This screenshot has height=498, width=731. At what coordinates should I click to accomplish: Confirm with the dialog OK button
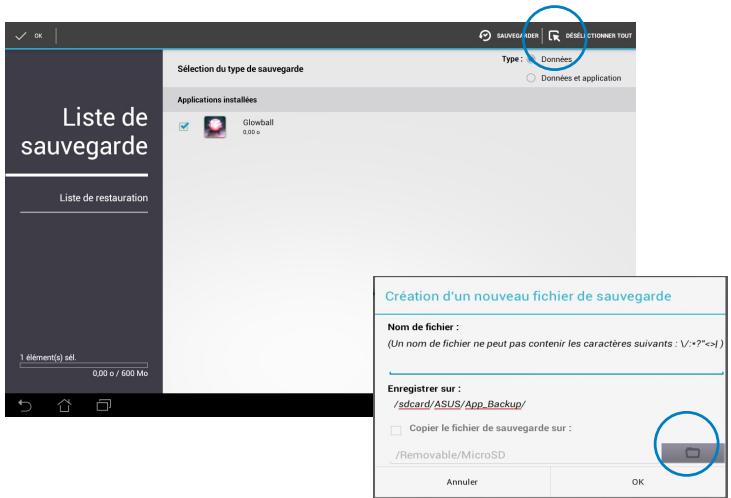click(x=638, y=482)
